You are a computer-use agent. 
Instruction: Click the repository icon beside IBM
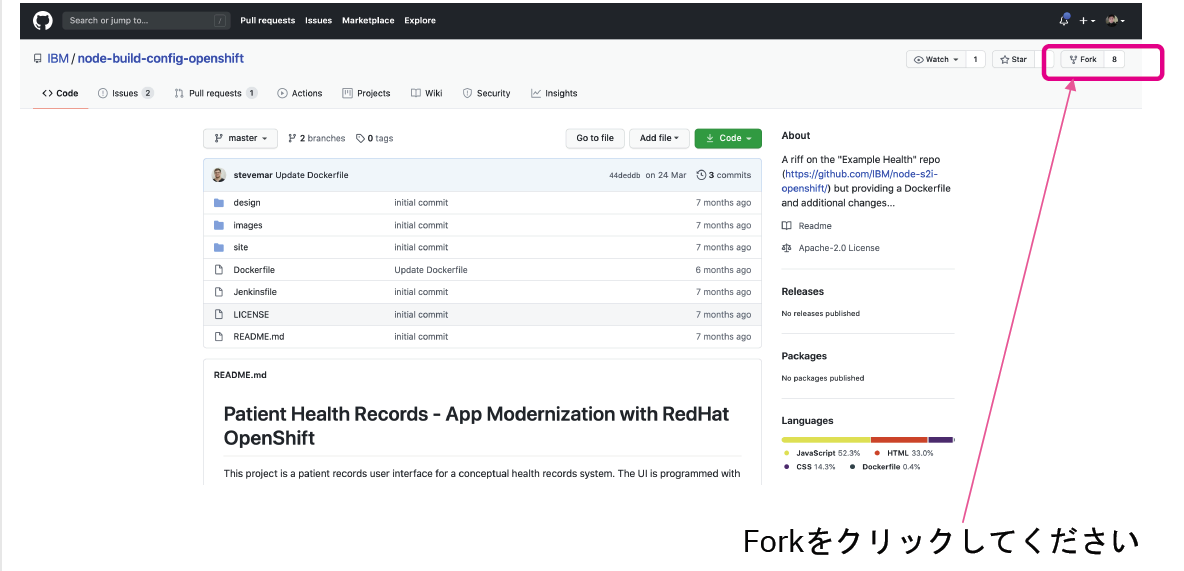38,58
